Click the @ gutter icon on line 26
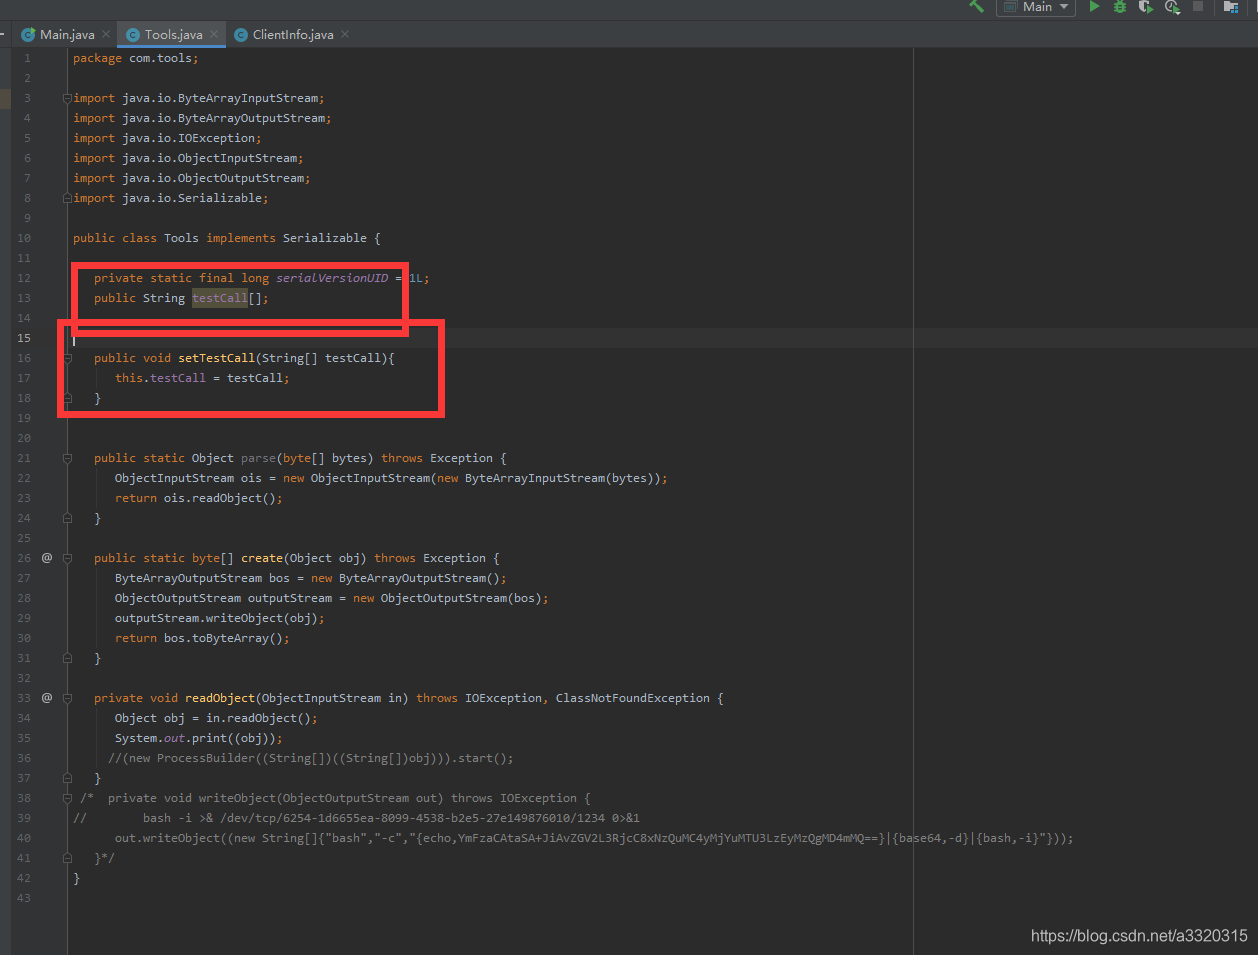This screenshot has width=1258, height=955. (47, 558)
